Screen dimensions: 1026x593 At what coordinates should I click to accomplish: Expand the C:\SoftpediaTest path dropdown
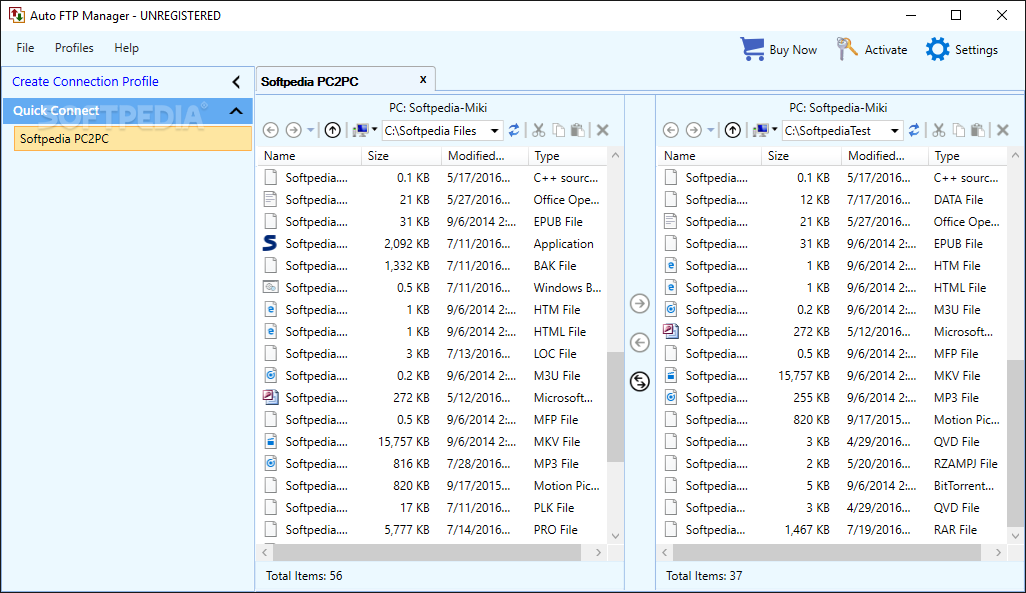[894, 131]
